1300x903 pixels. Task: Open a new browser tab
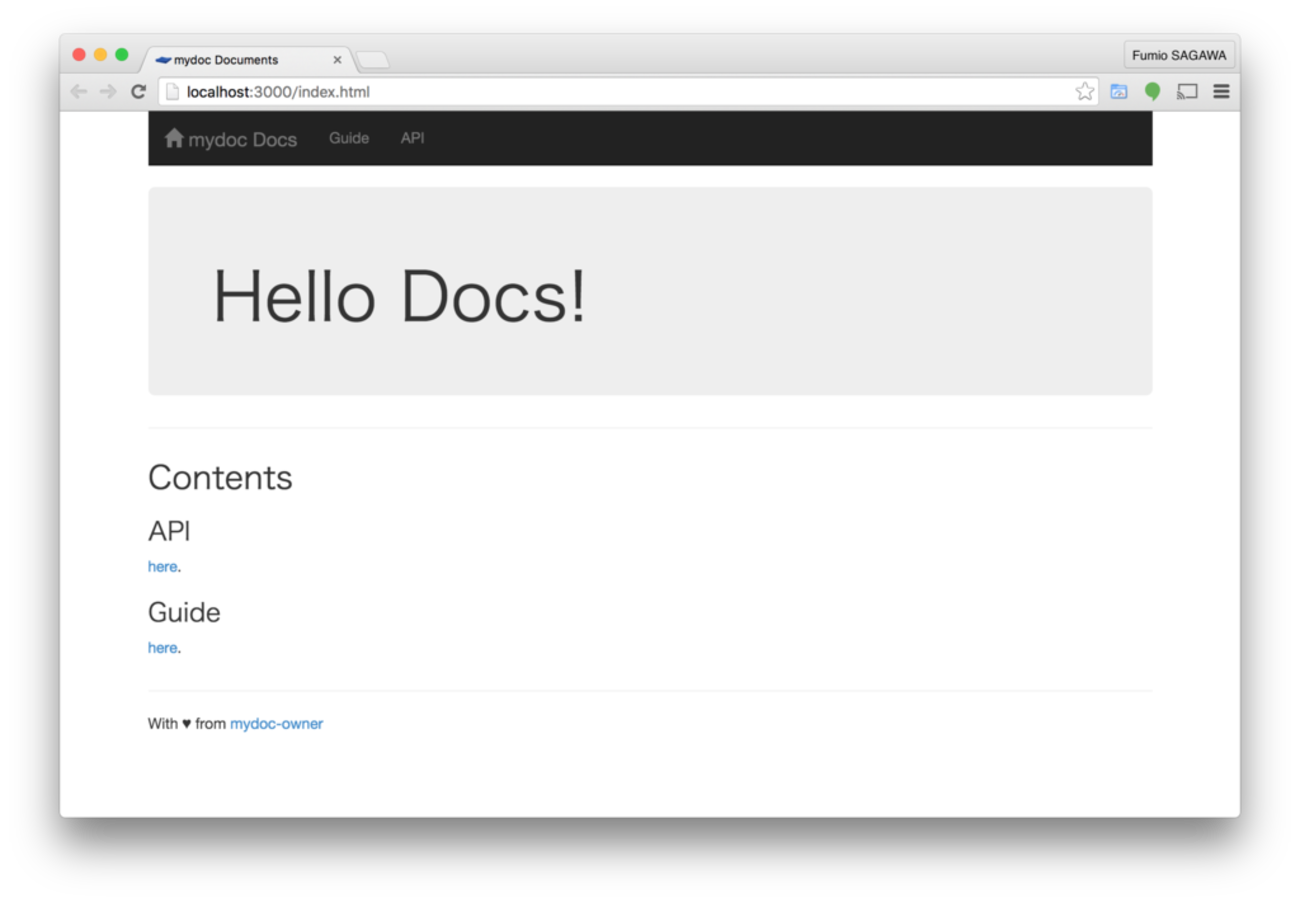[x=373, y=60]
